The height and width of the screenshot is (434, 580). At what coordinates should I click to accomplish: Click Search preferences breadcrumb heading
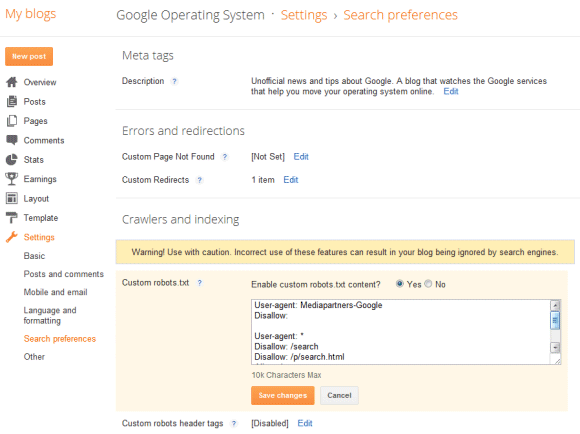tap(400, 15)
